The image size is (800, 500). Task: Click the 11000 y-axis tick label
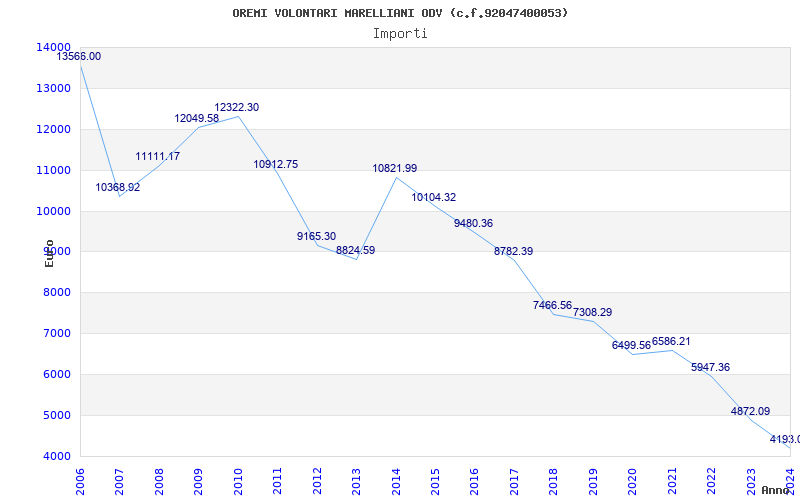click(x=53, y=170)
